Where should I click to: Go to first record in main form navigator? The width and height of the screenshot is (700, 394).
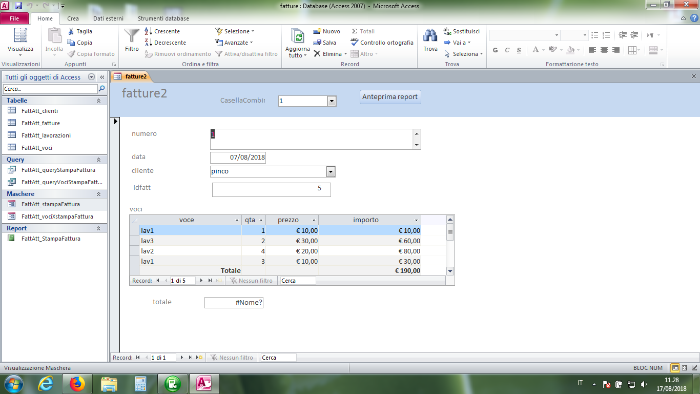click(x=138, y=357)
